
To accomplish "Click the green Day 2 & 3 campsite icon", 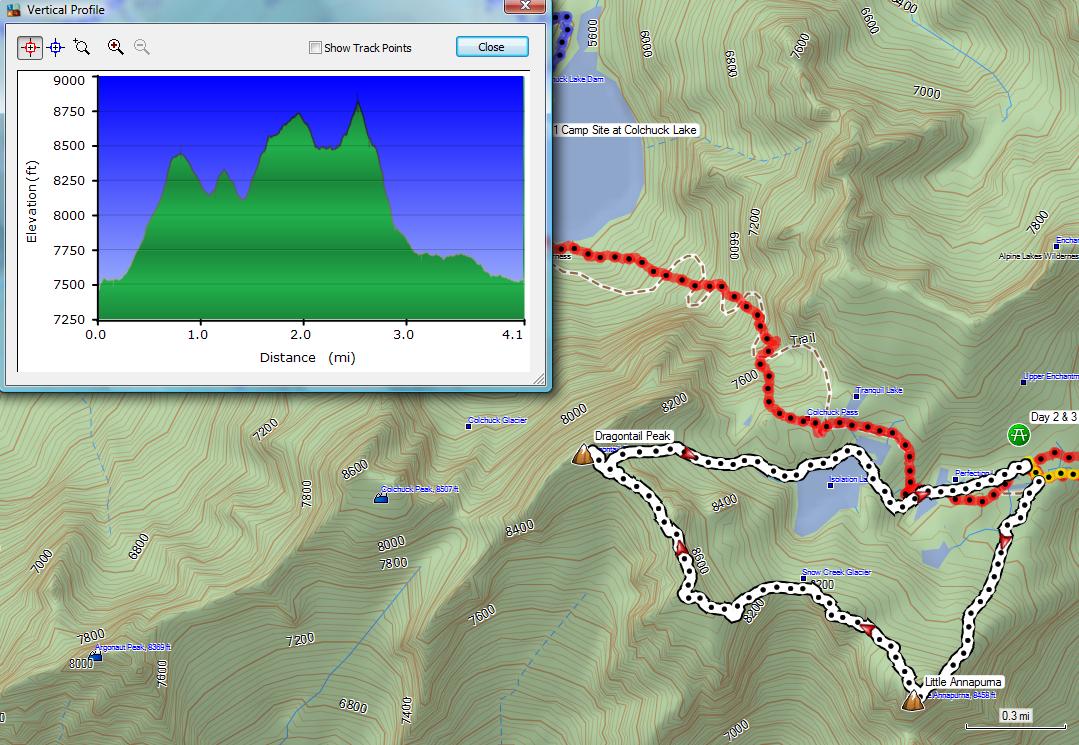I will pyautogui.click(x=1018, y=435).
